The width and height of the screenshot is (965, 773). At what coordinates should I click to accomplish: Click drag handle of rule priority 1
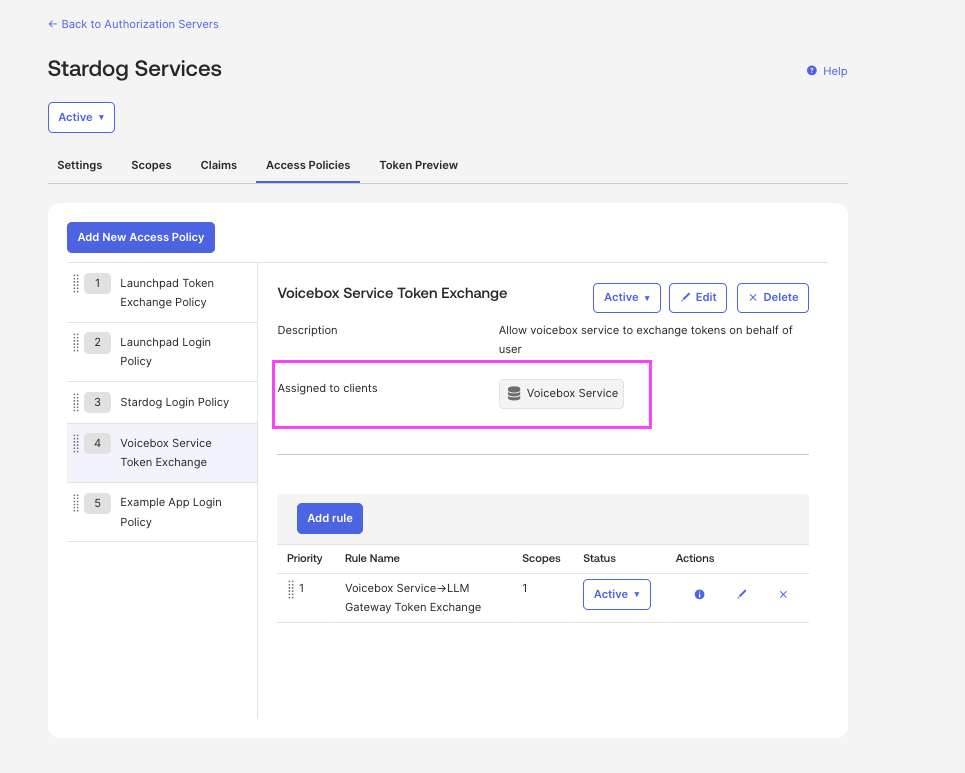point(291,589)
